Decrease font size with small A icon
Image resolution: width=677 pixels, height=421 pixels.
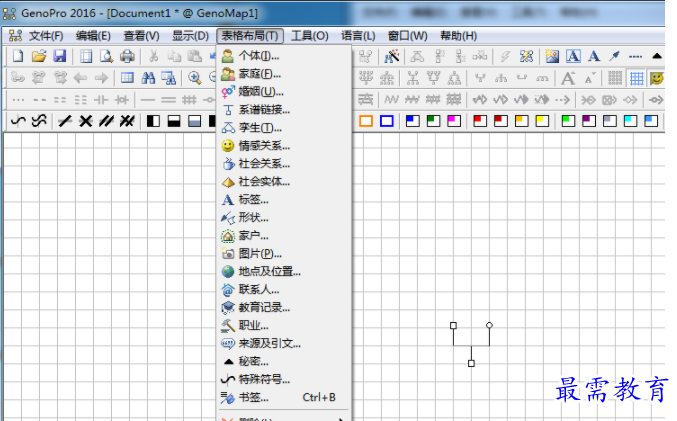pos(590,78)
